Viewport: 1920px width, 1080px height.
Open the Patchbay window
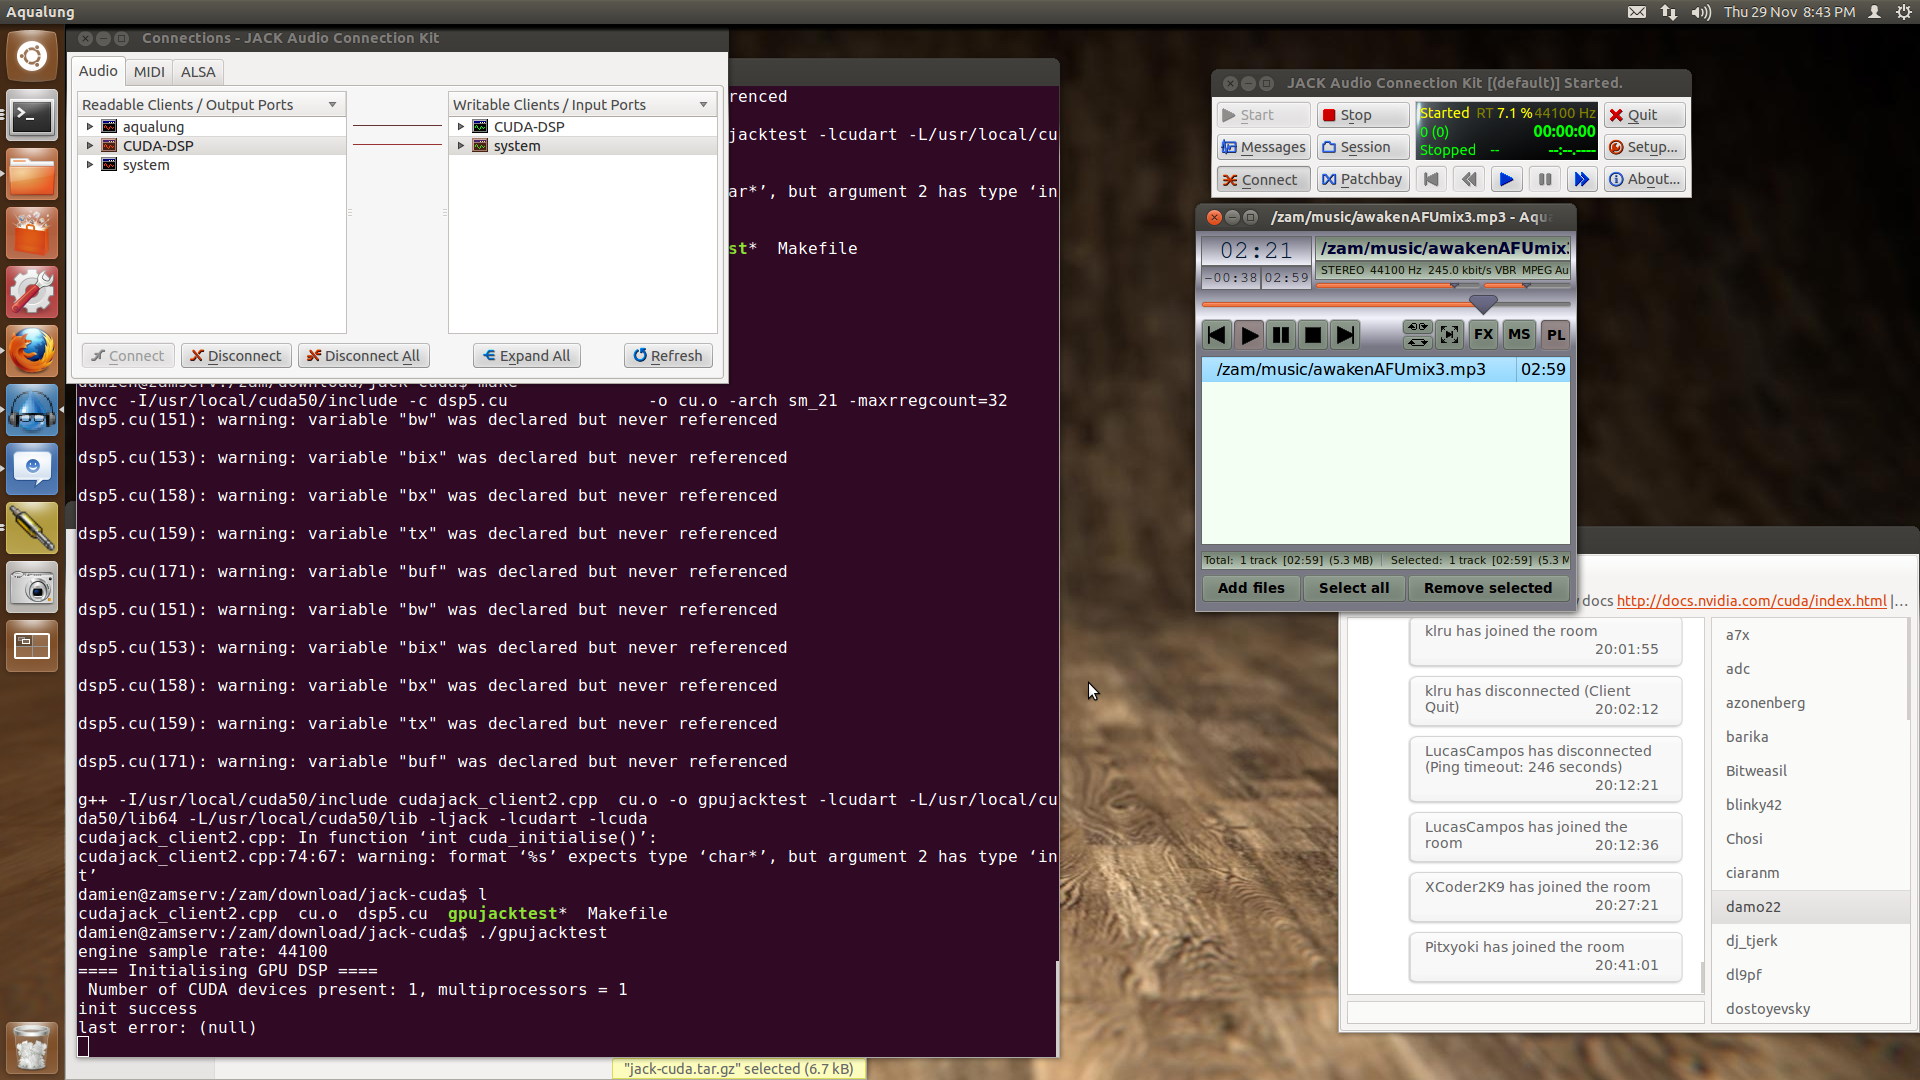[1362, 179]
